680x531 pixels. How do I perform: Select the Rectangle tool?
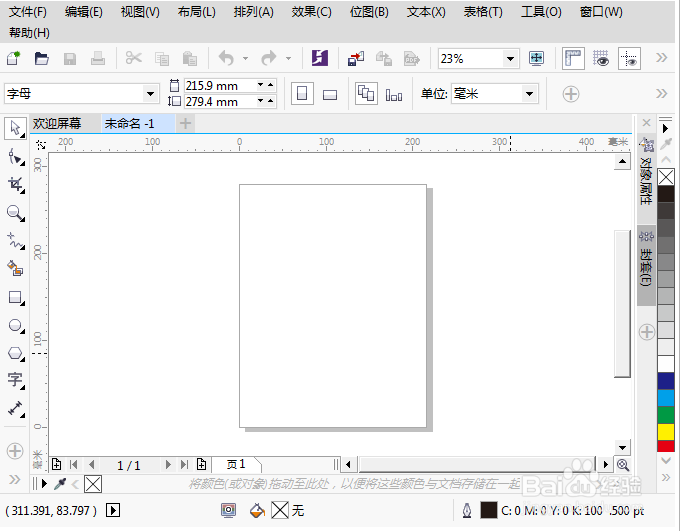click(x=16, y=298)
